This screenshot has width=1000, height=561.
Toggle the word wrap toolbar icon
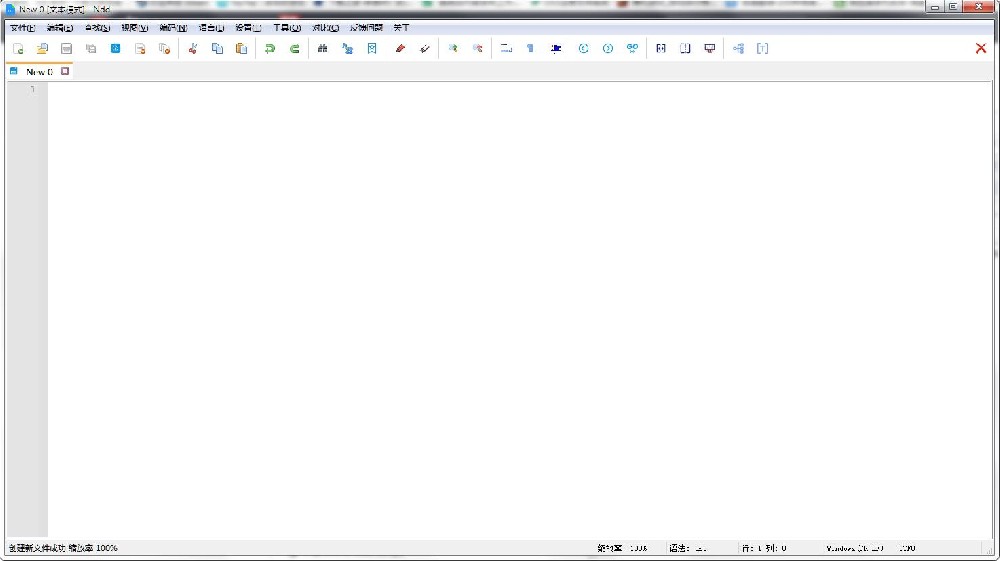pyautogui.click(x=506, y=48)
